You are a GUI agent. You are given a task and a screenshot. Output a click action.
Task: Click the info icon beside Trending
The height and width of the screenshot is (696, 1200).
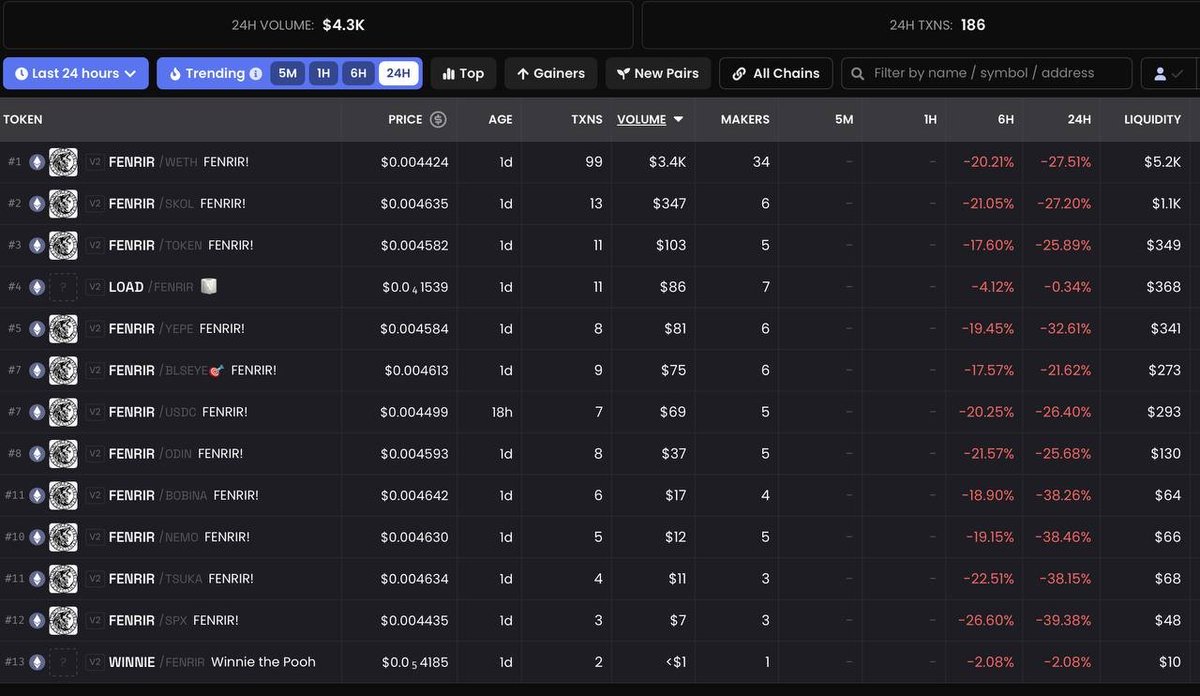[x=256, y=74]
